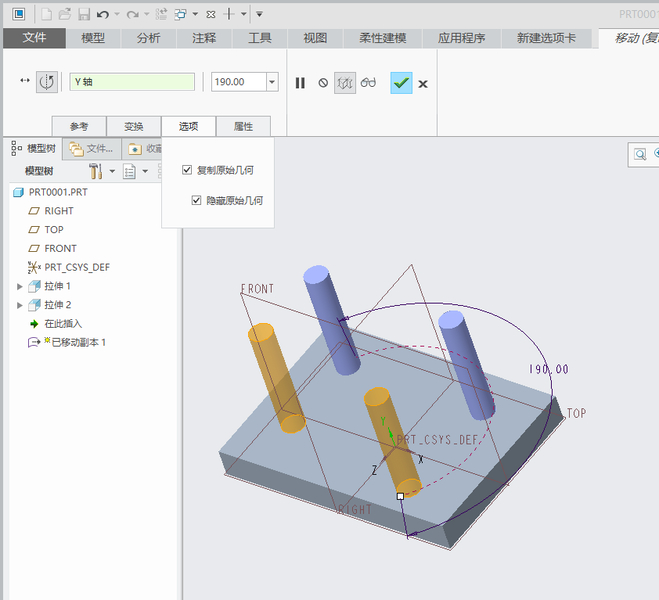Open the 参考 dashboard panel tab
This screenshot has height=600, width=659.
click(79, 126)
